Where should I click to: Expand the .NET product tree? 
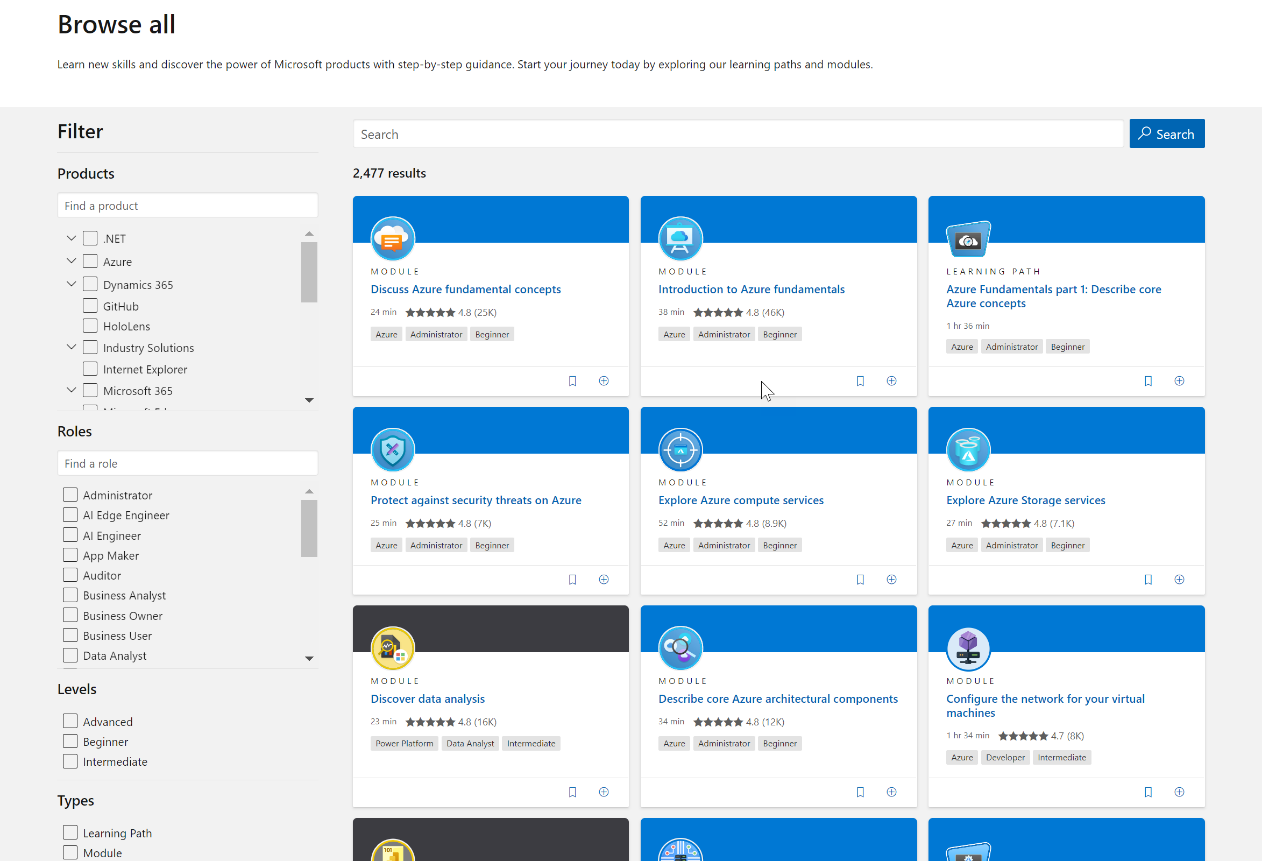[x=71, y=238]
